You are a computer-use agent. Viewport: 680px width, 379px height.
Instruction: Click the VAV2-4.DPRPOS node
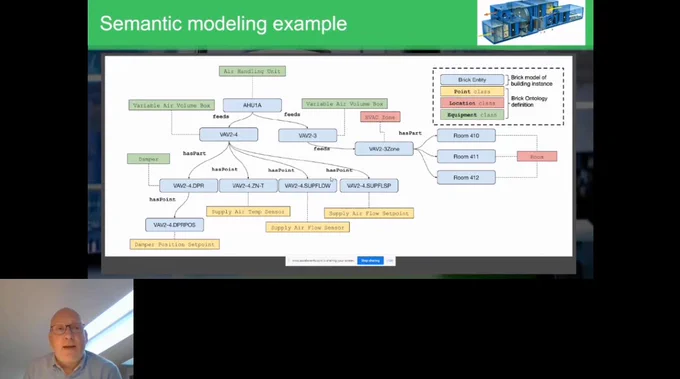coord(174,225)
